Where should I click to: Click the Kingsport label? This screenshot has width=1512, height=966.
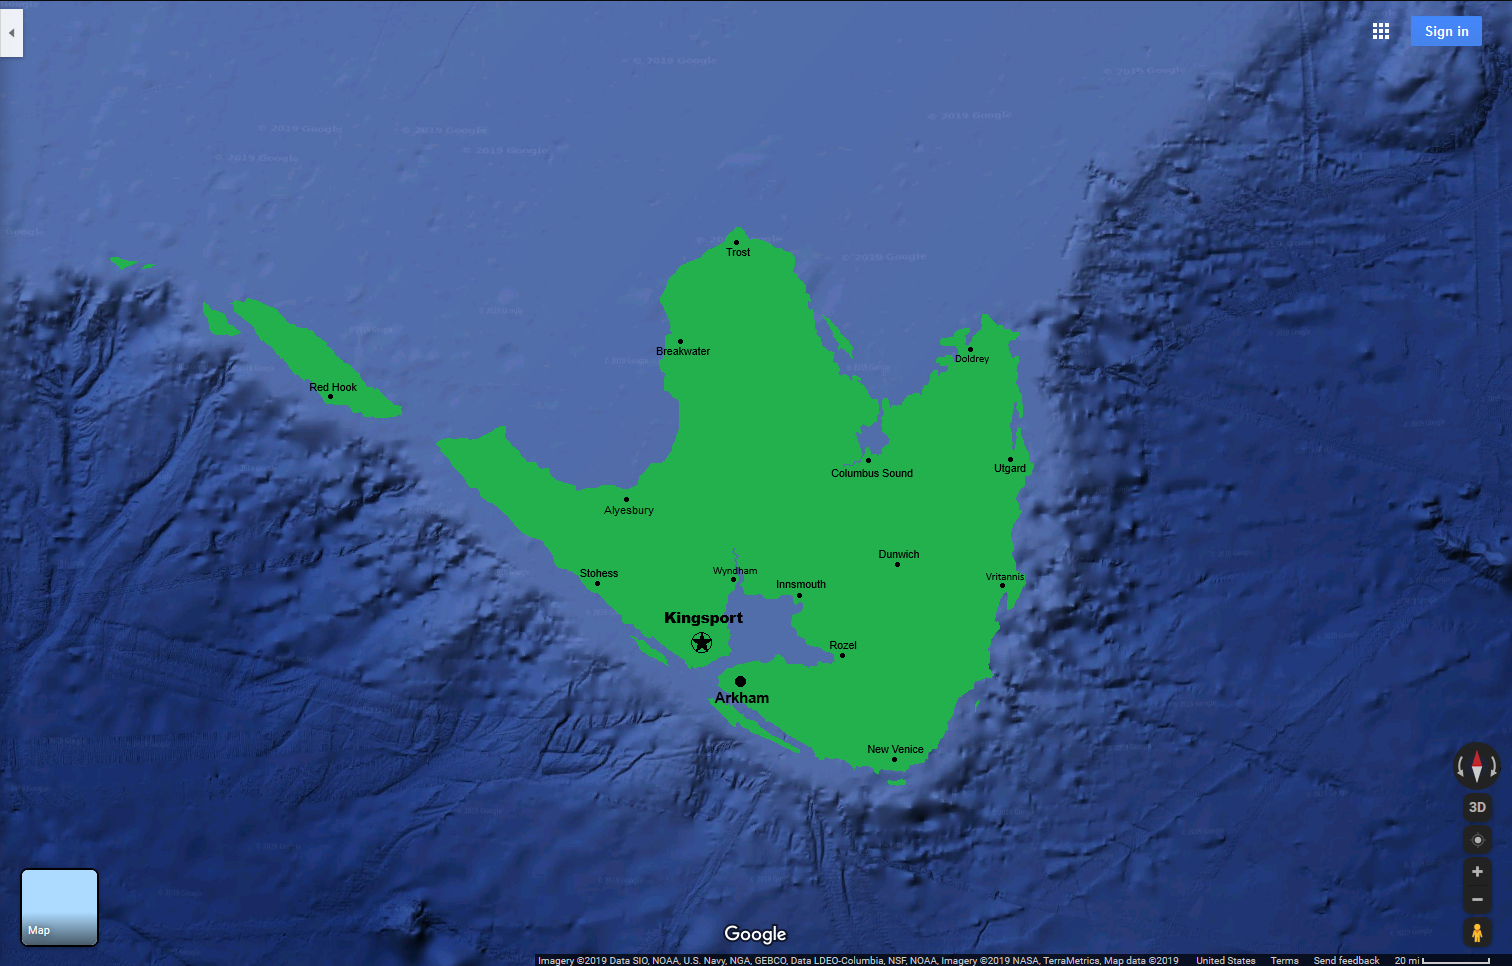pyautogui.click(x=704, y=618)
